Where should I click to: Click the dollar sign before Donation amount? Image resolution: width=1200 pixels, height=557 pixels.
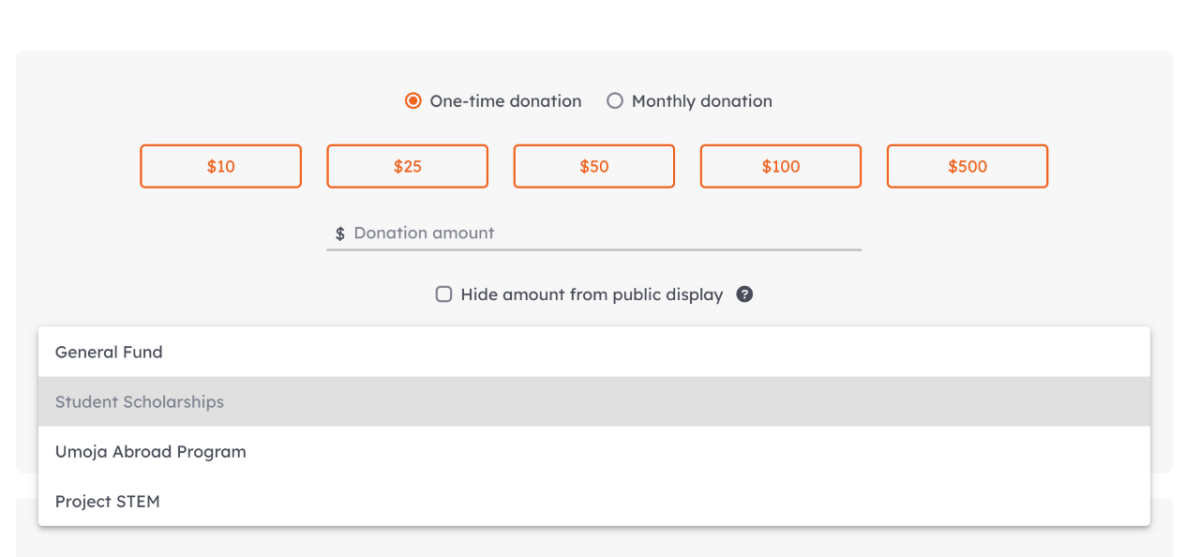pos(340,234)
